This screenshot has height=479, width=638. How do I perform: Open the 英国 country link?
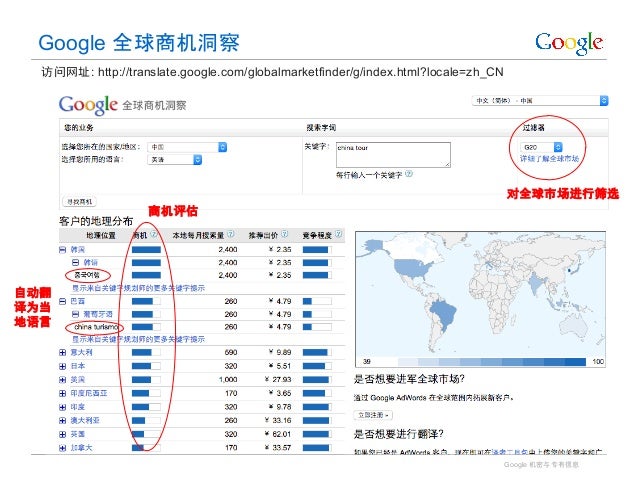click(x=78, y=434)
